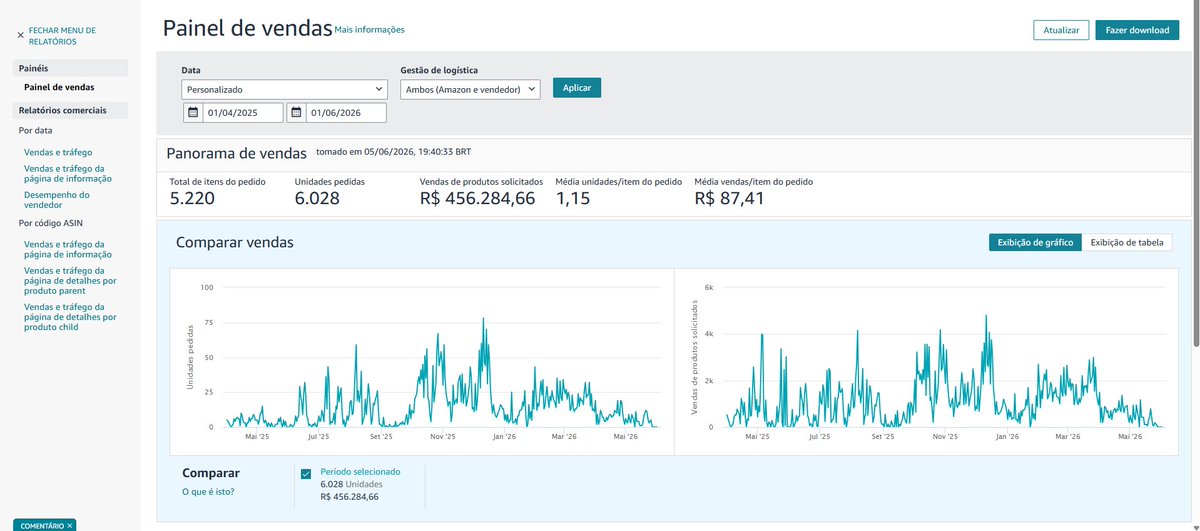
Task: Switch to Exibição de tabela view
Action: pos(1127,242)
